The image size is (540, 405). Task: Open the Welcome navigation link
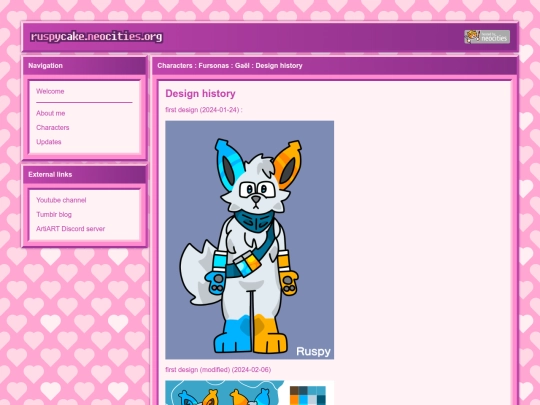click(50, 91)
